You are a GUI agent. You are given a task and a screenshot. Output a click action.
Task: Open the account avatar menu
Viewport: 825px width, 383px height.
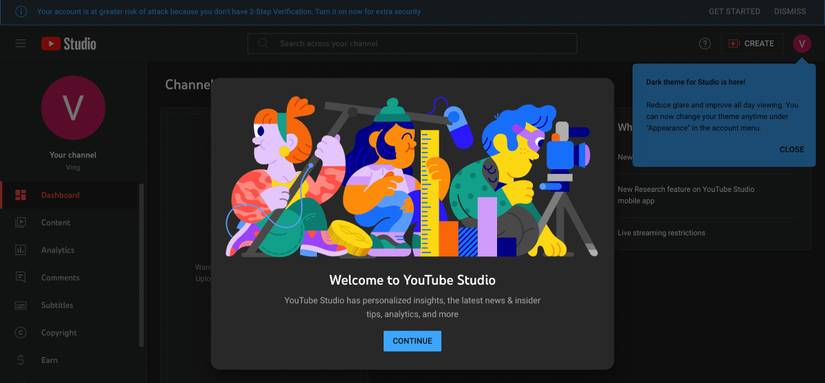(802, 44)
